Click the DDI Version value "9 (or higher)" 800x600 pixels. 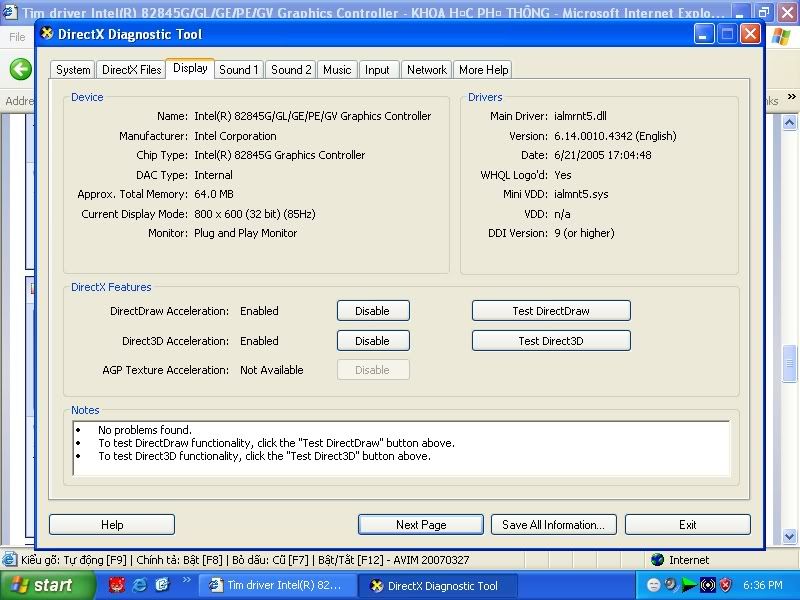tap(584, 233)
